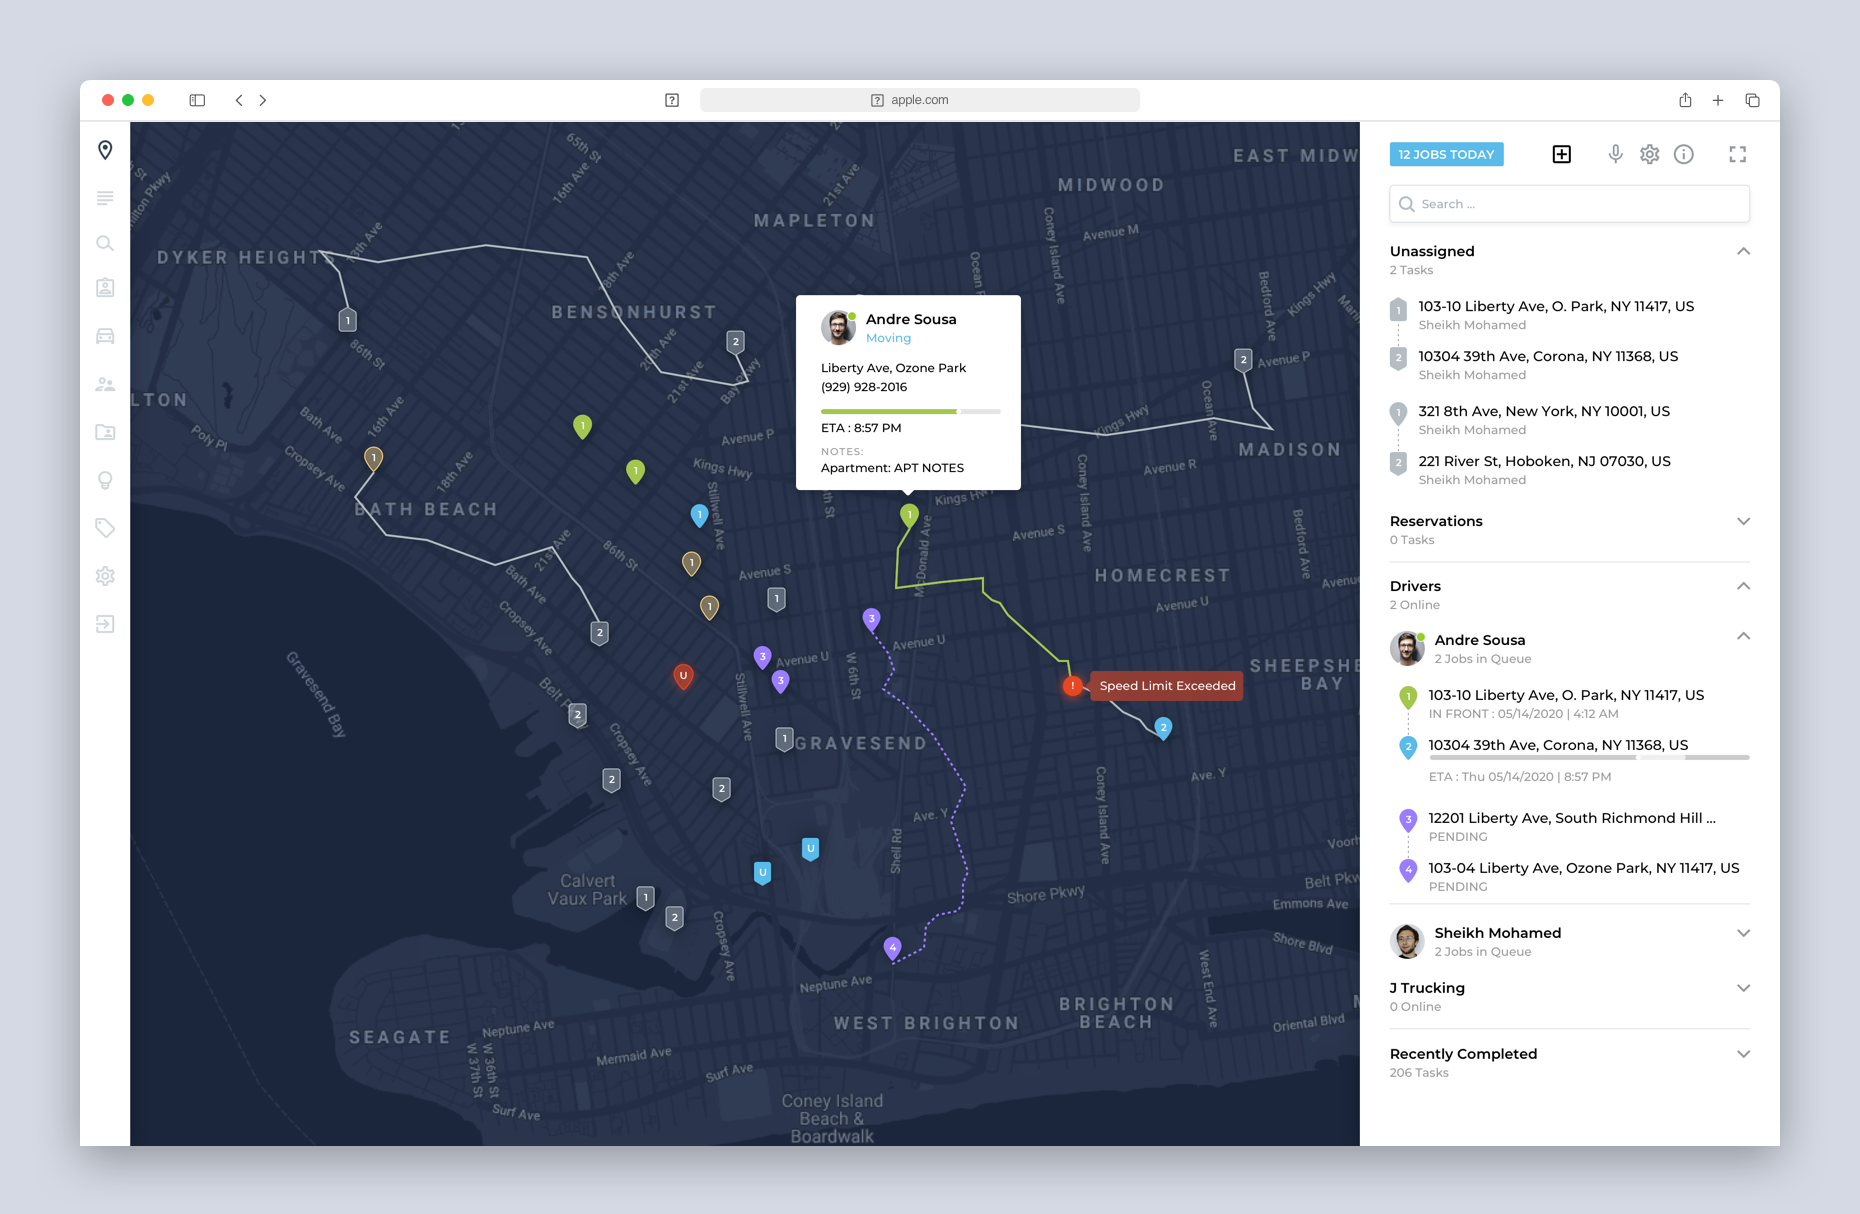Open the vehicle (car) icon in sidebar
Viewport: 1860px width, 1214px height.
[105, 336]
